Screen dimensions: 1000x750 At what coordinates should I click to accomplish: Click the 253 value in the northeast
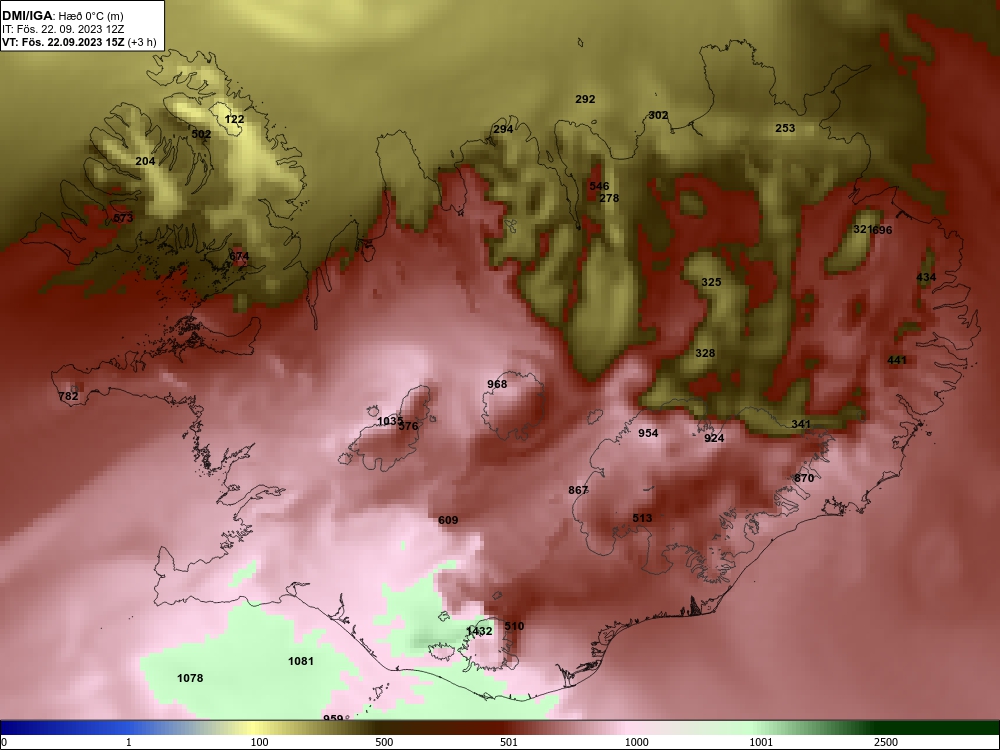[785, 128]
